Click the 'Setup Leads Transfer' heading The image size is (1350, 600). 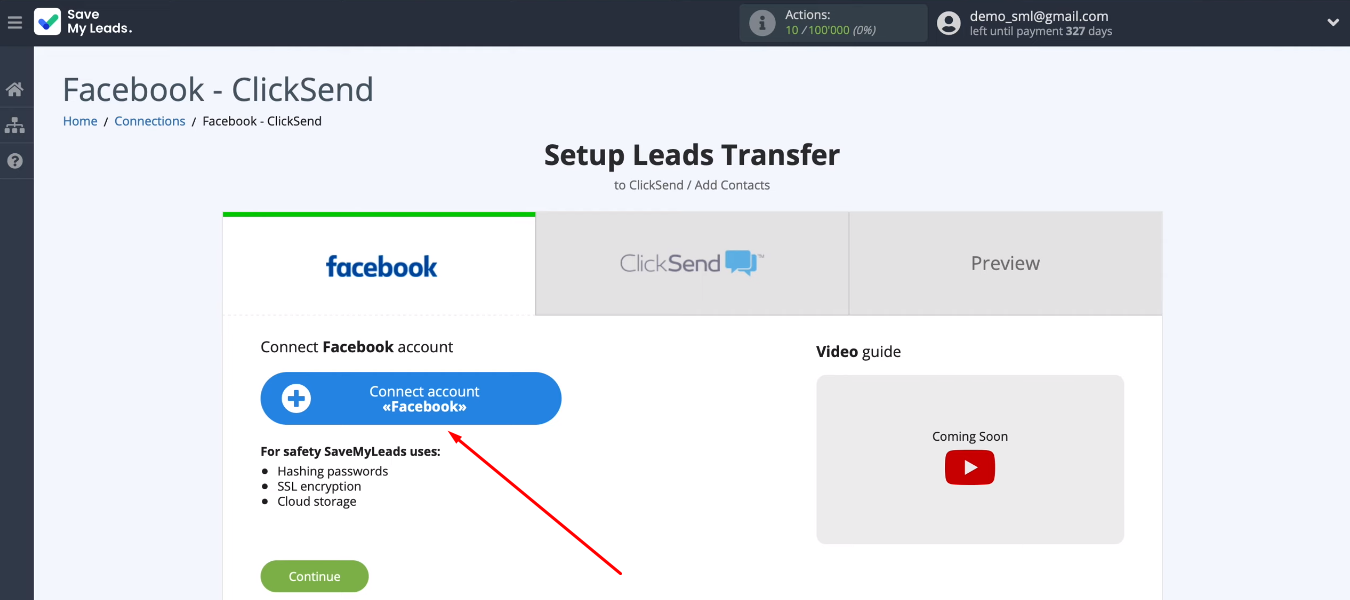tap(692, 155)
